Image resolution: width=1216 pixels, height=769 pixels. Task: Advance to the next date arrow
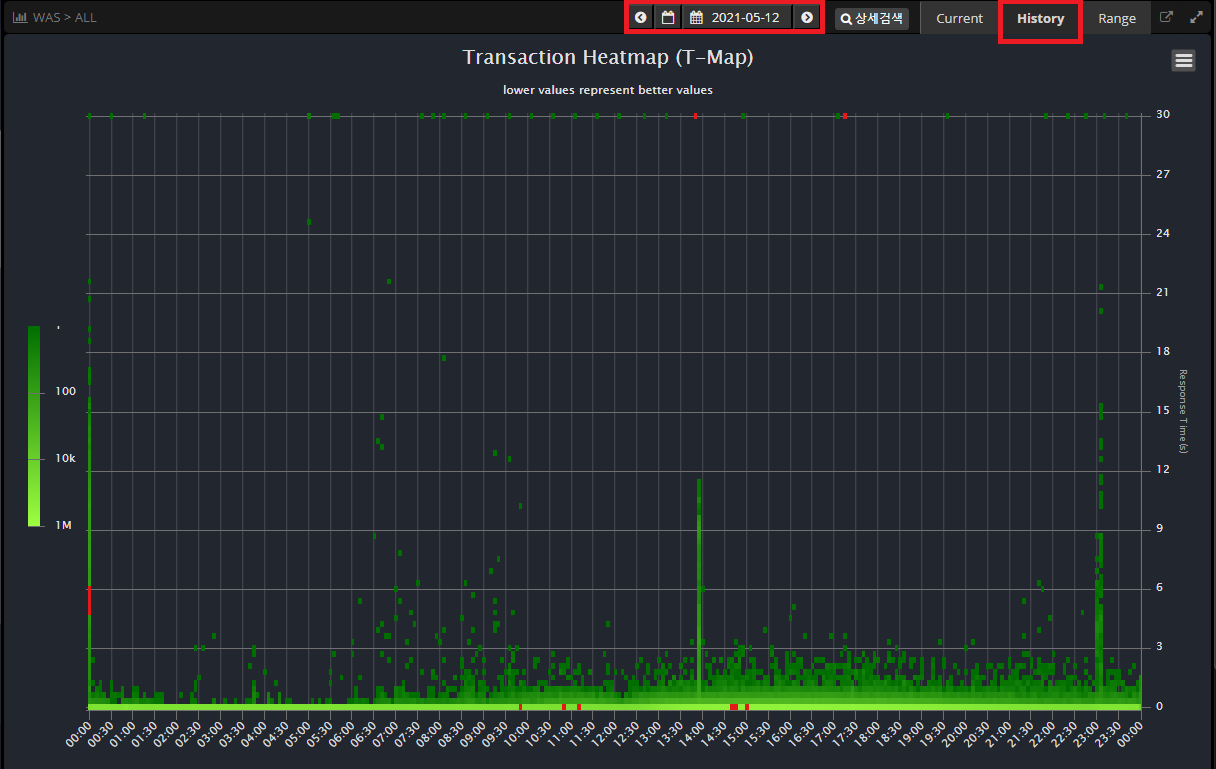coord(807,18)
